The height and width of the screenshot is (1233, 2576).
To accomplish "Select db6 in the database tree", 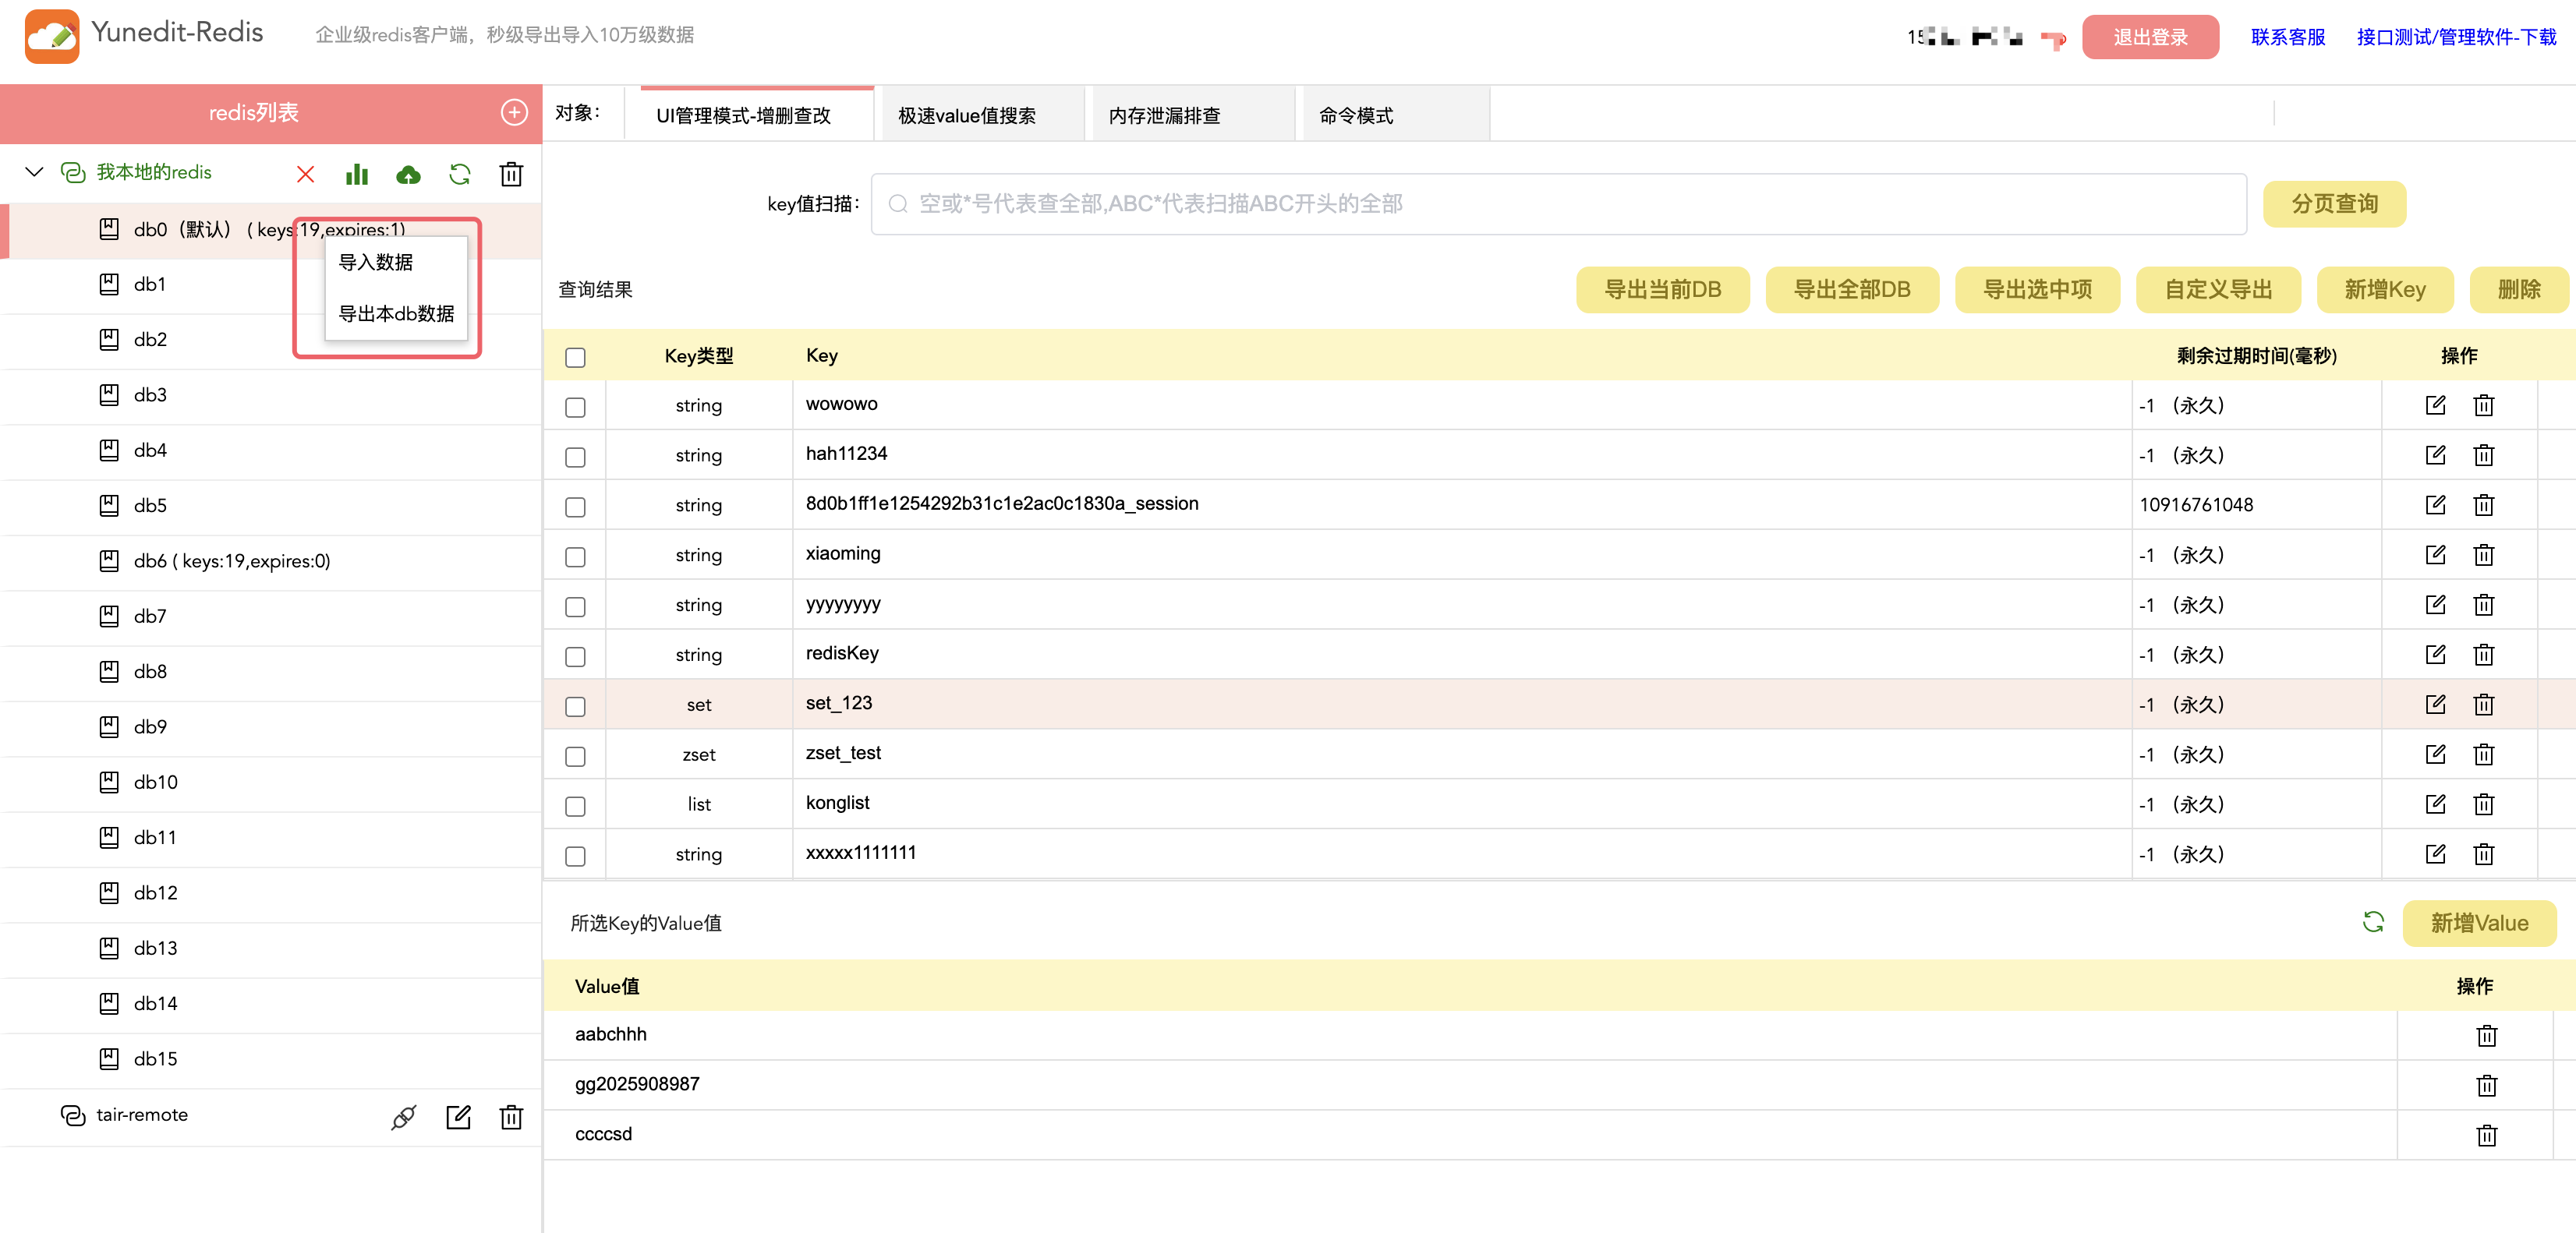I will pyautogui.click(x=232, y=561).
